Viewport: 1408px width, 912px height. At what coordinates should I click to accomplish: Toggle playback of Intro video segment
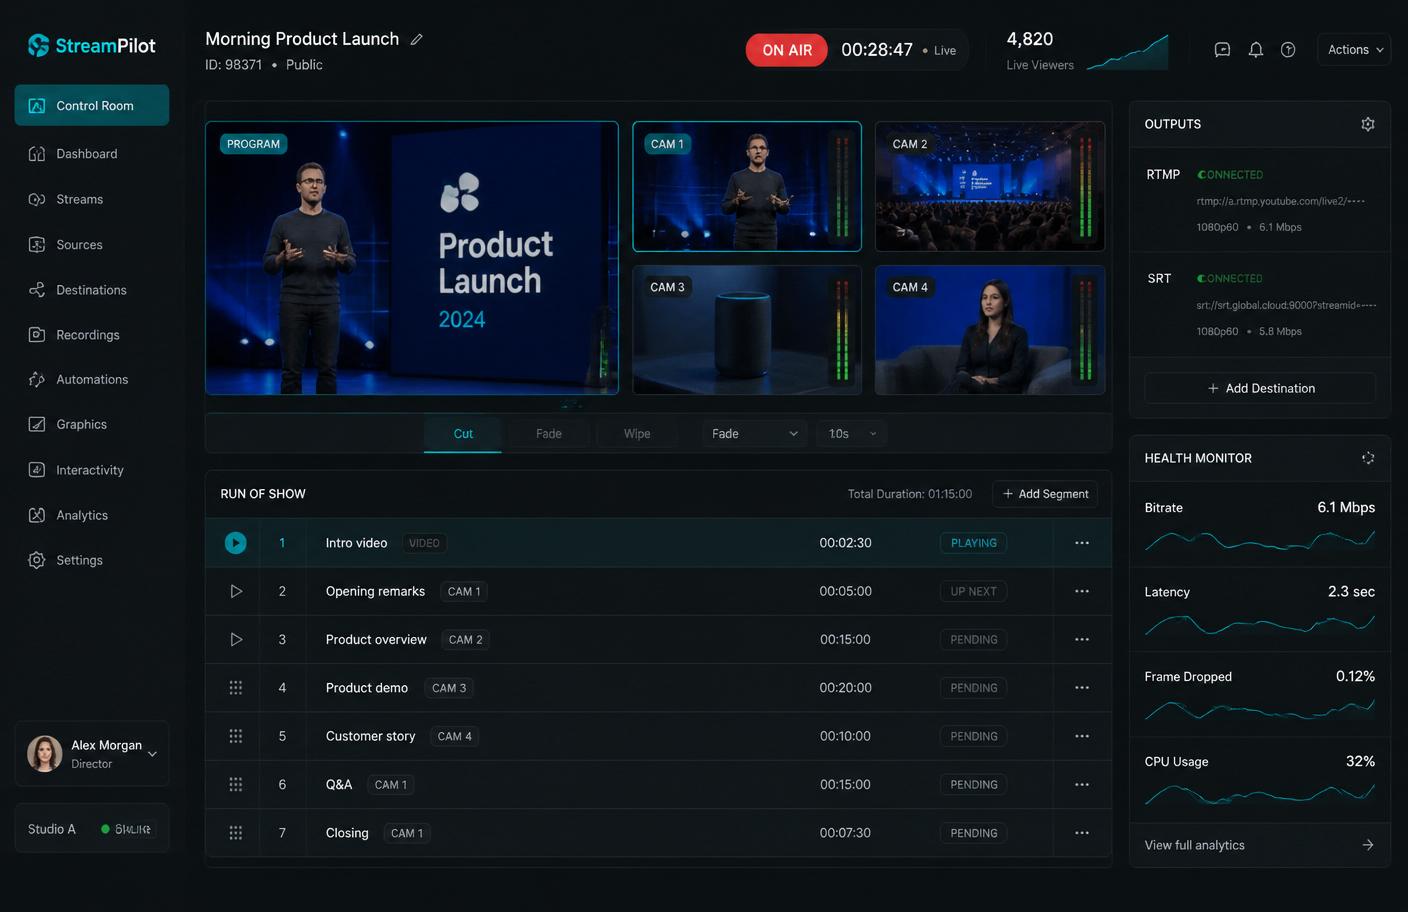[236, 543]
